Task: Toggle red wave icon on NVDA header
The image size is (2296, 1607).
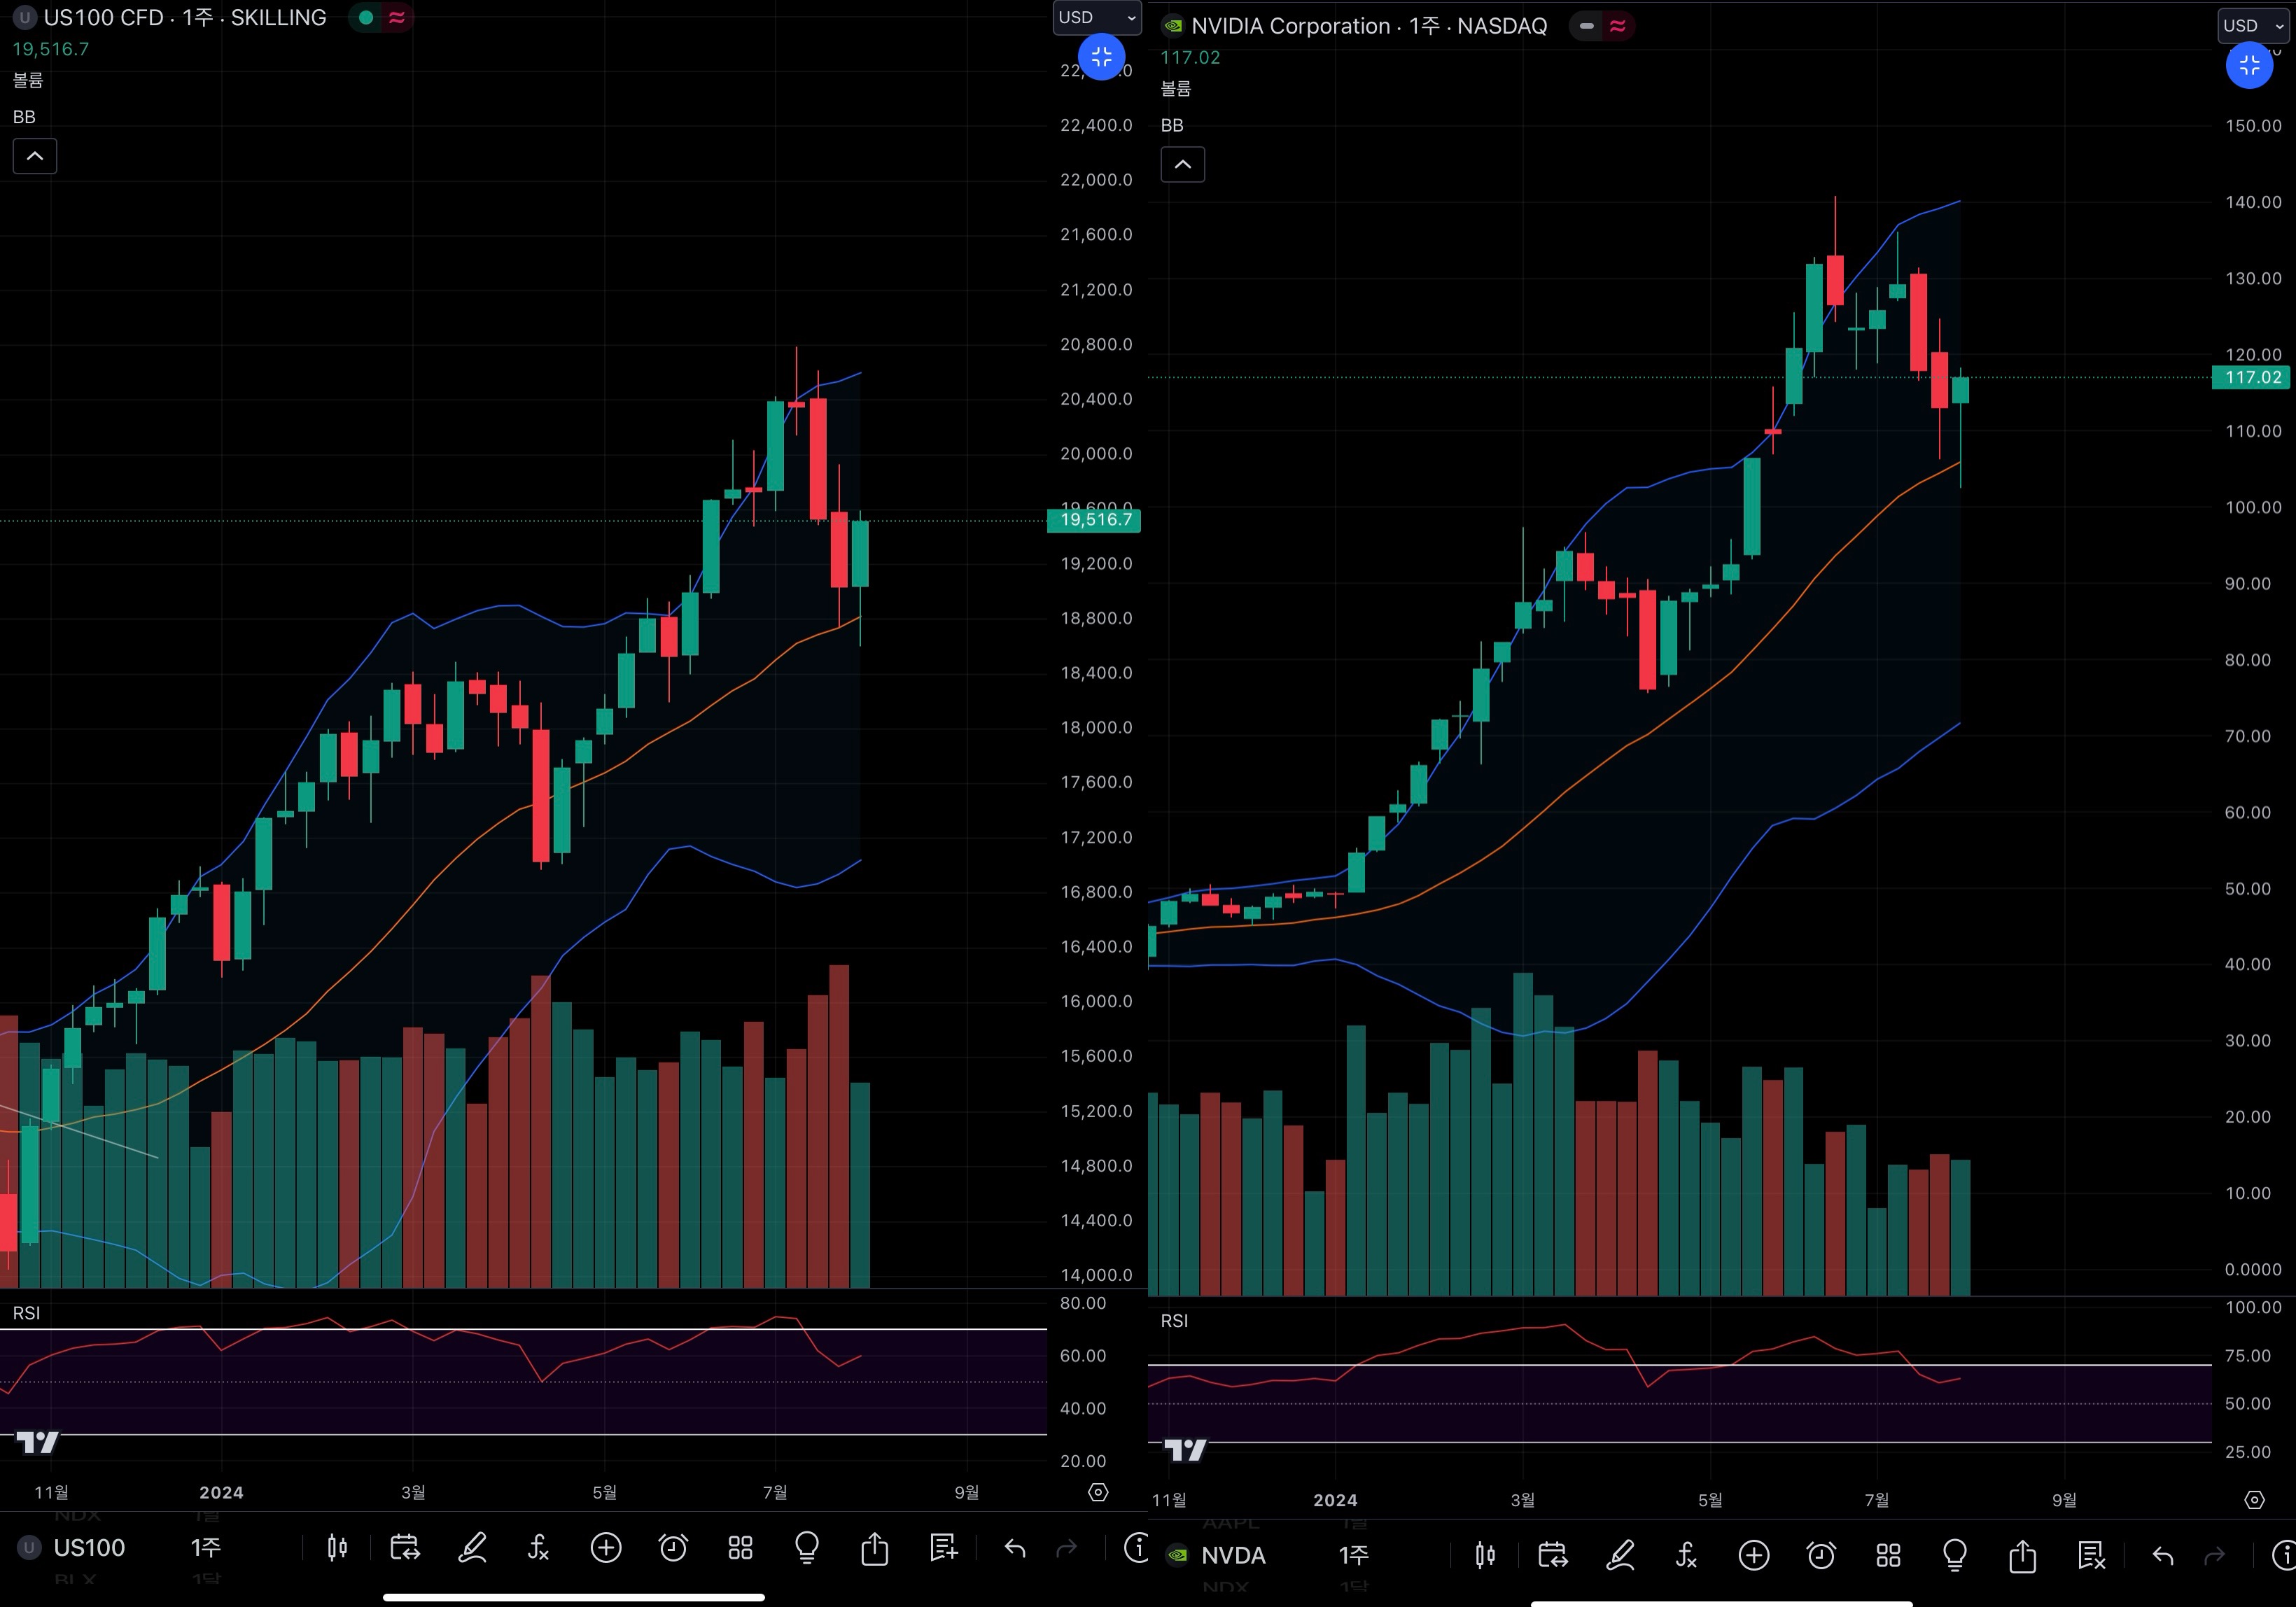Action: click(1618, 26)
